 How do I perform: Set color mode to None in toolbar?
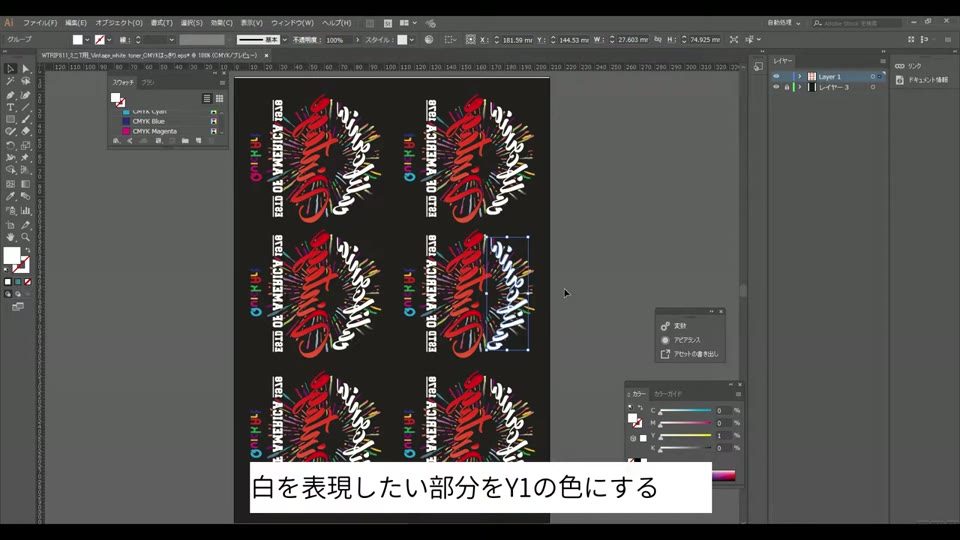pos(28,282)
